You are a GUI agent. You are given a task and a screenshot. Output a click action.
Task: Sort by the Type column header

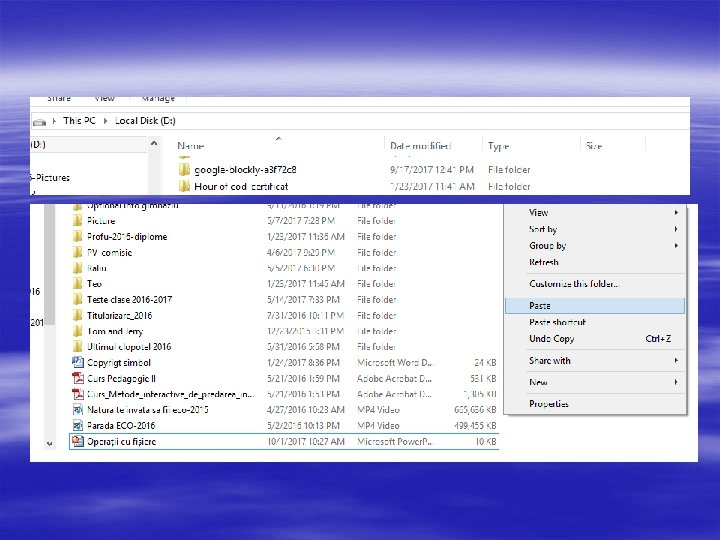[x=498, y=146]
